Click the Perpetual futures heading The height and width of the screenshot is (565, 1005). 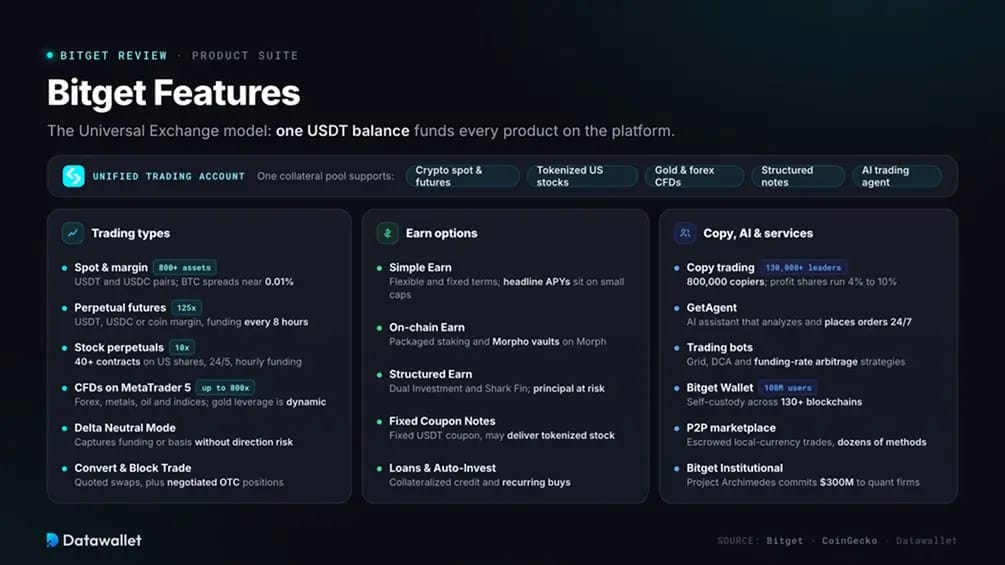[120, 307]
